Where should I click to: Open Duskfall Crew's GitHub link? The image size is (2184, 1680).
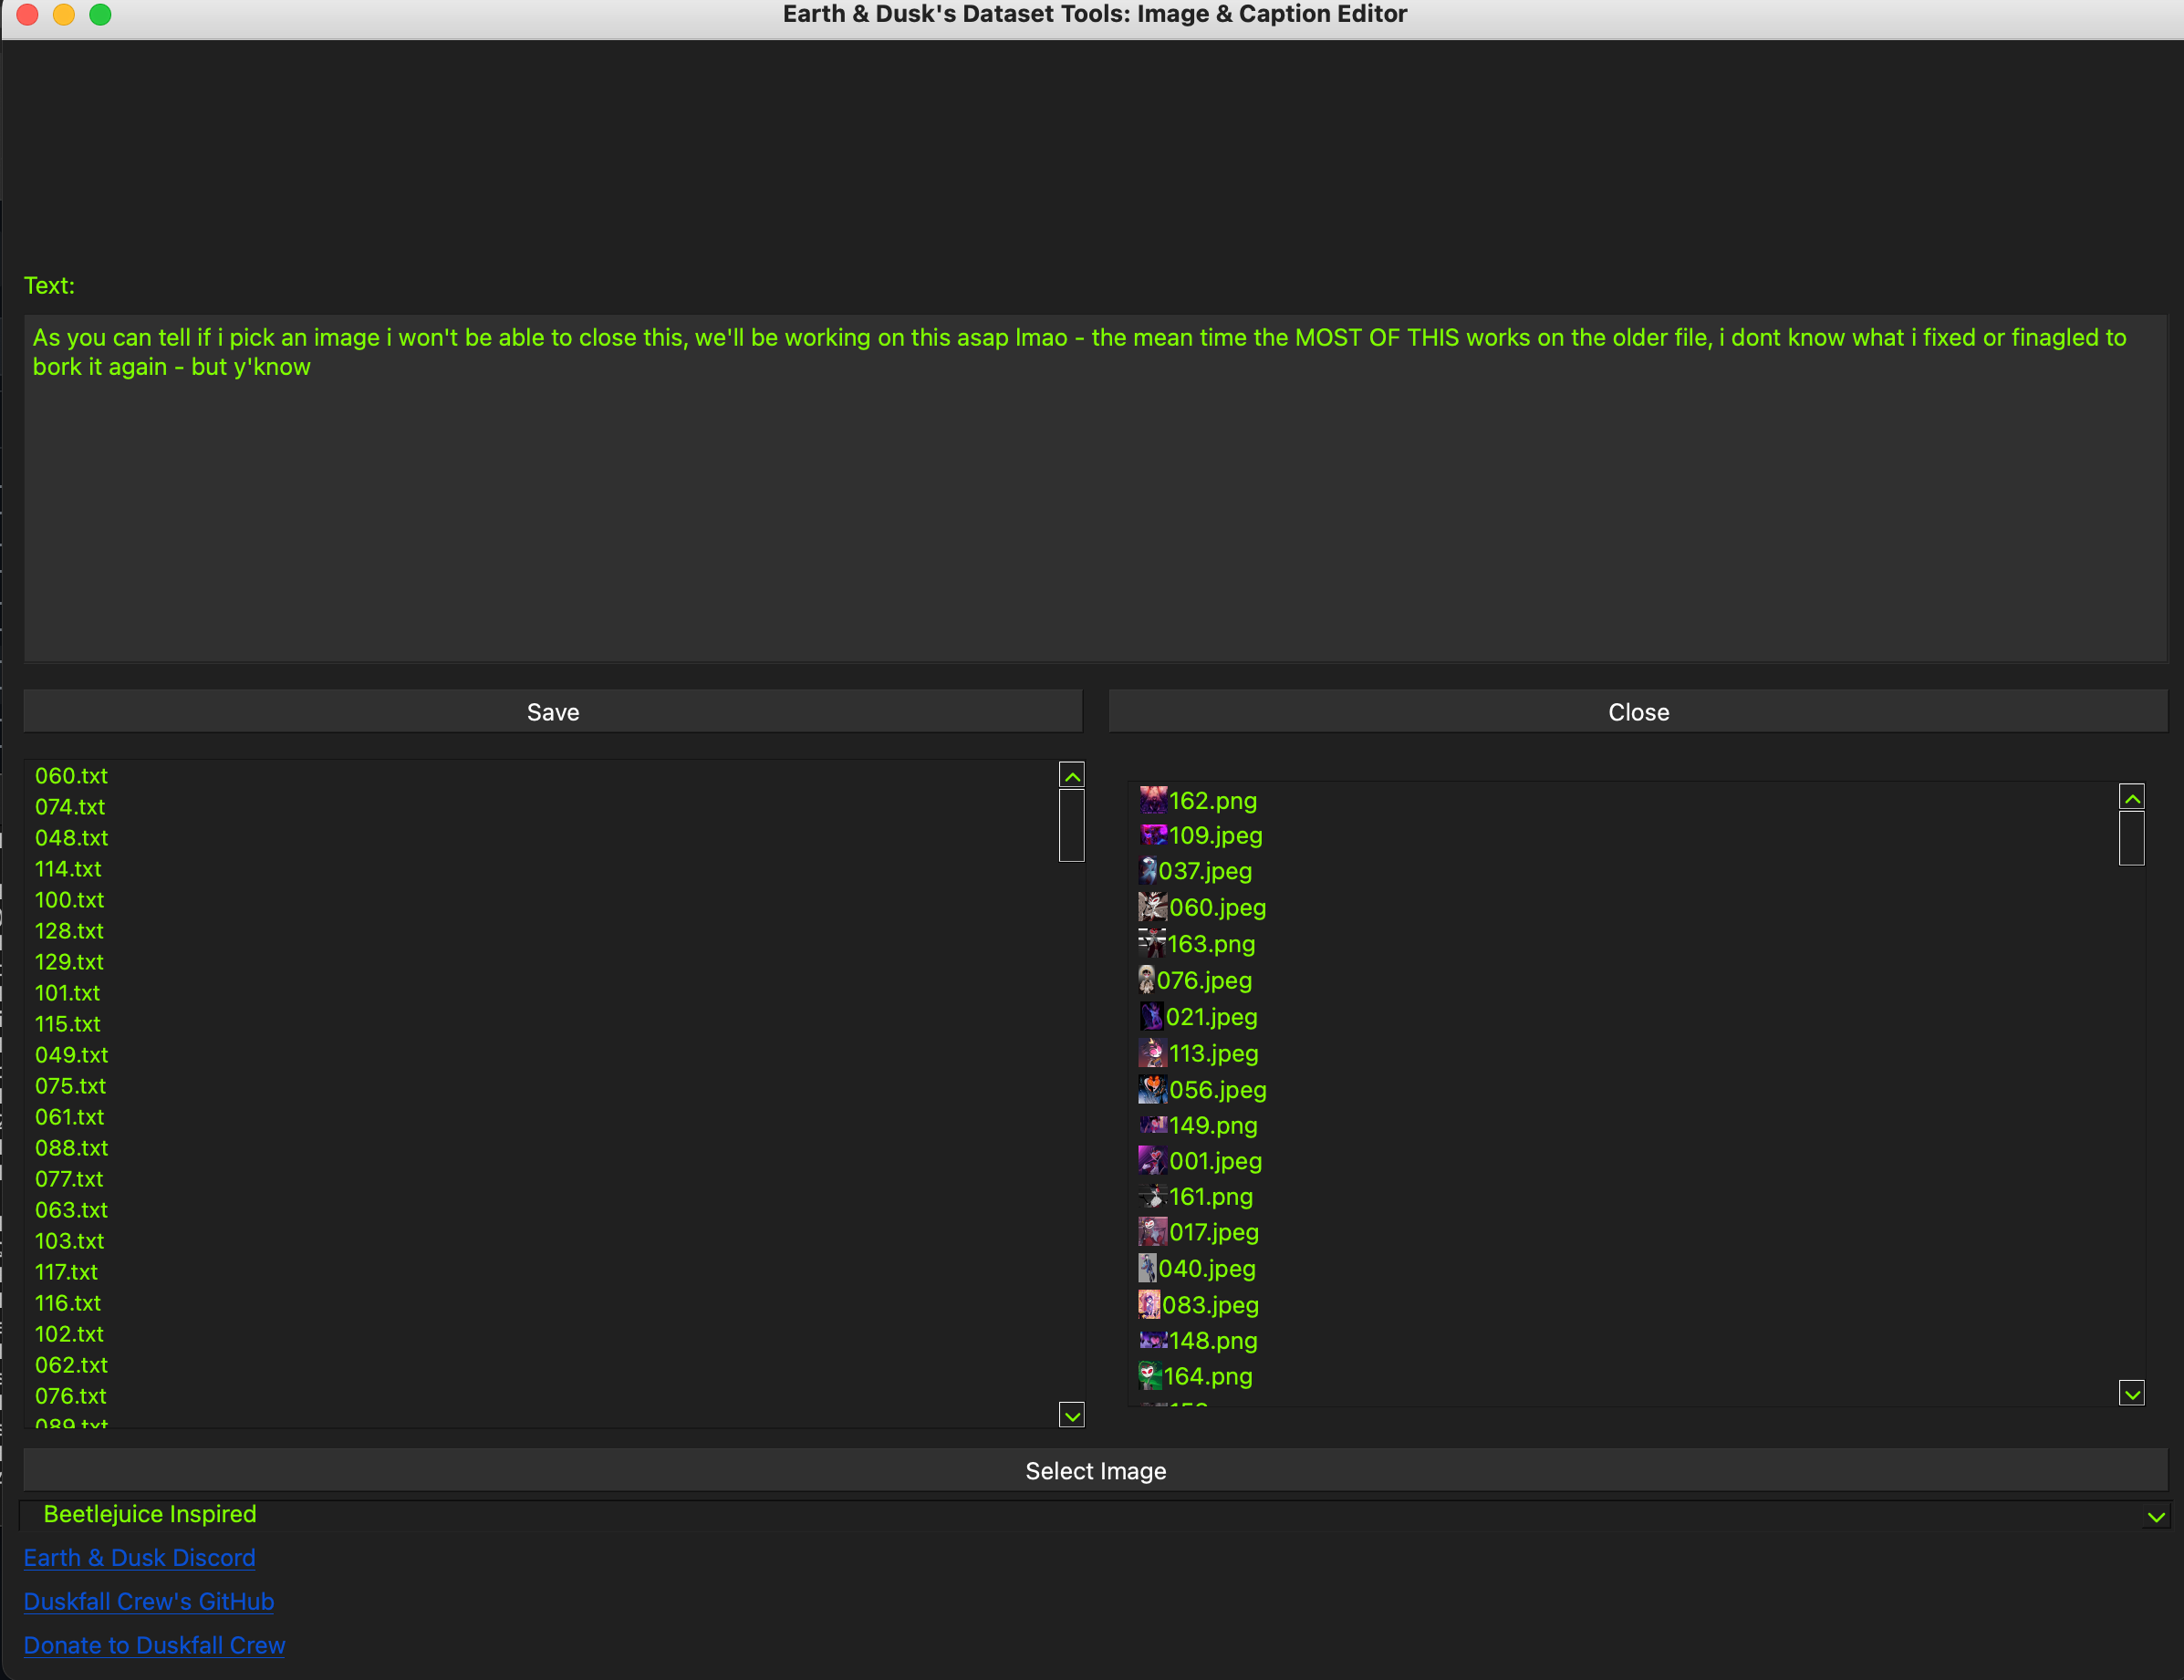(148, 1602)
